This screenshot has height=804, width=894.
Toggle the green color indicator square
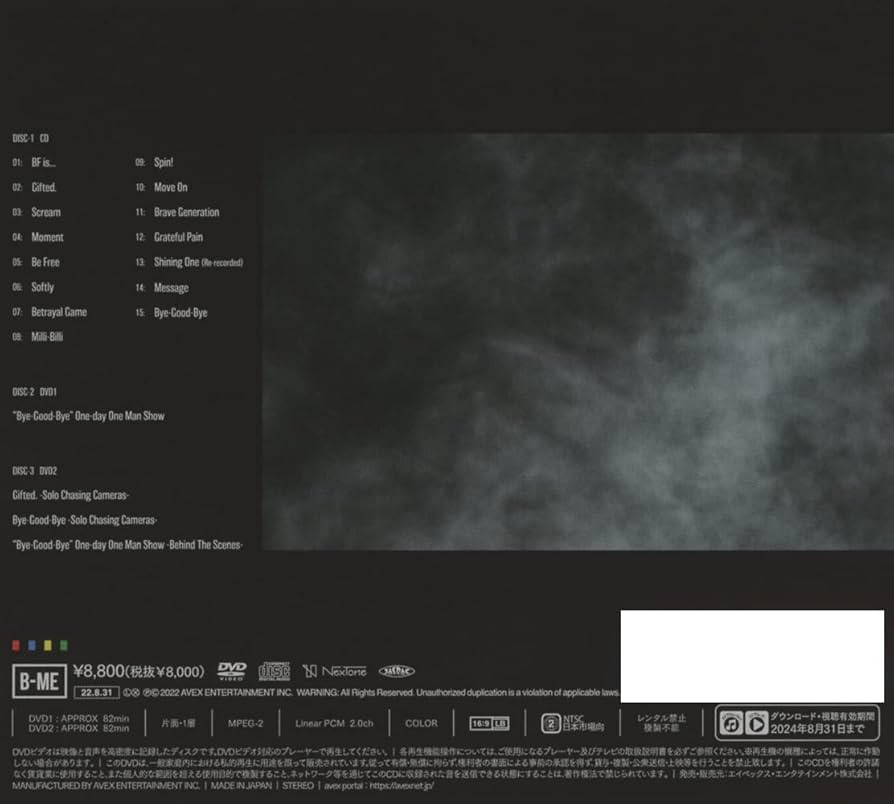coord(64,646)
